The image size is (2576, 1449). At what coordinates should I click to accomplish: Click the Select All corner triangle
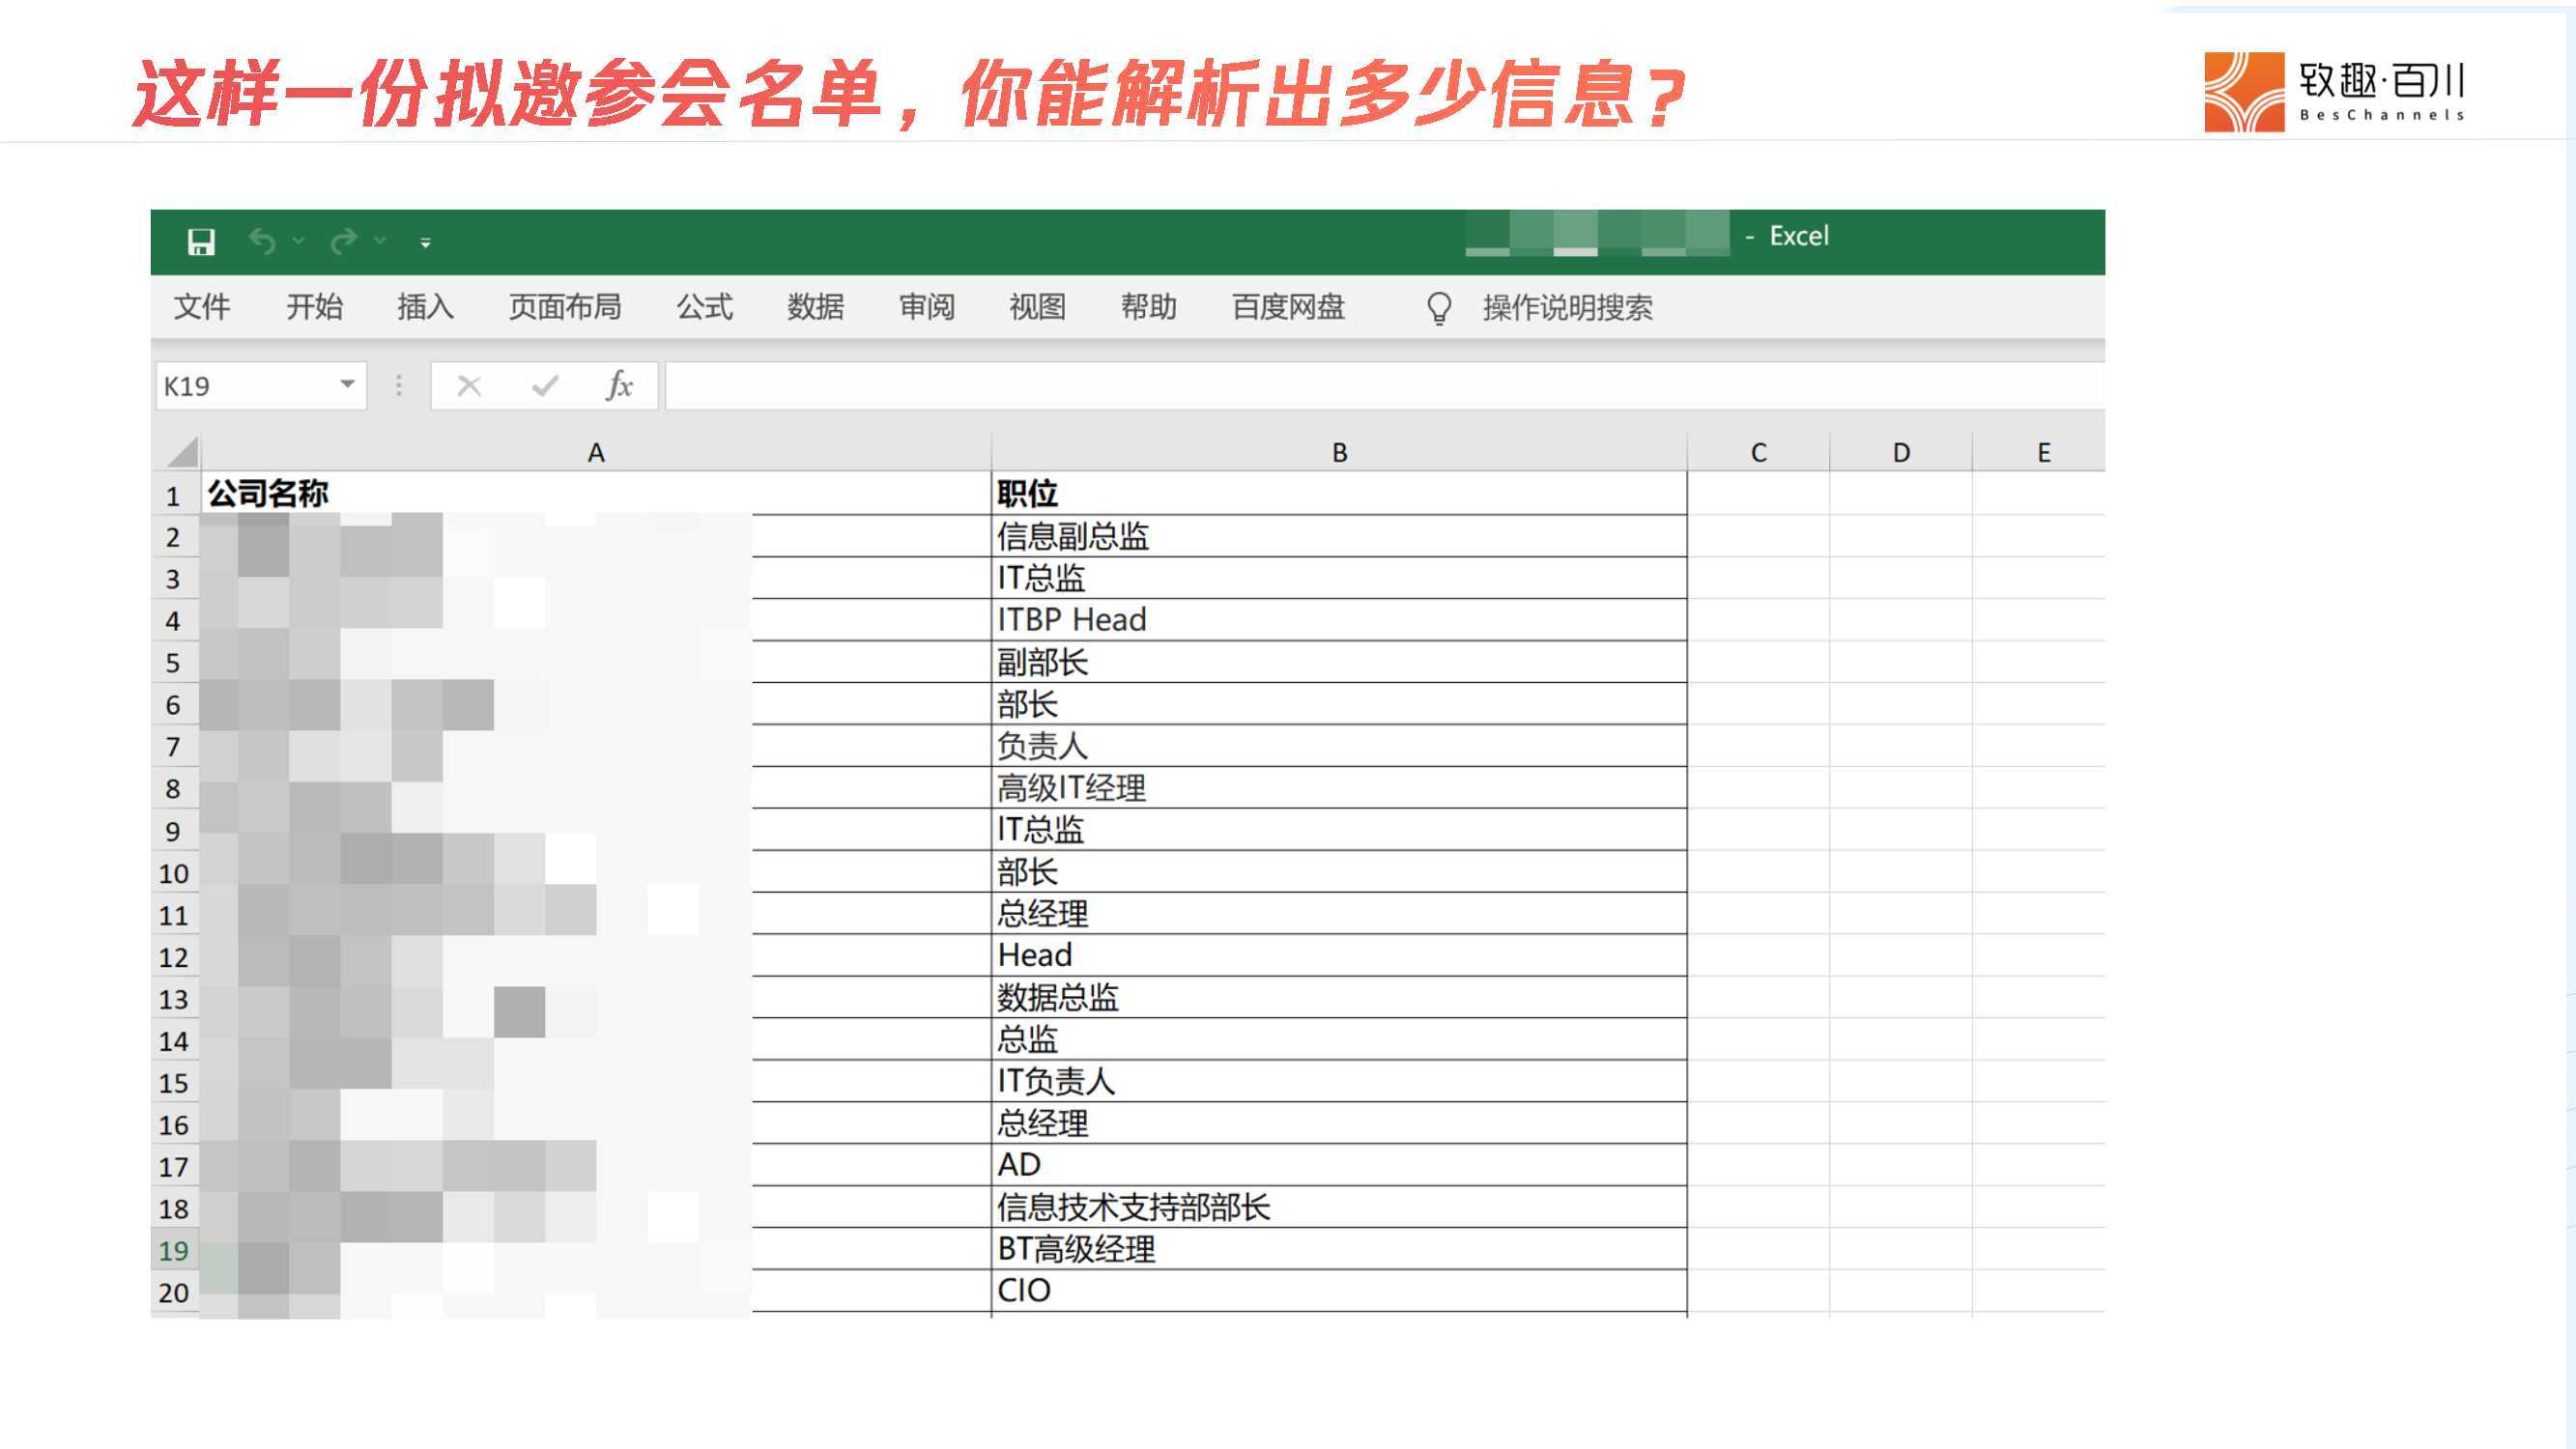click(182, 452)
